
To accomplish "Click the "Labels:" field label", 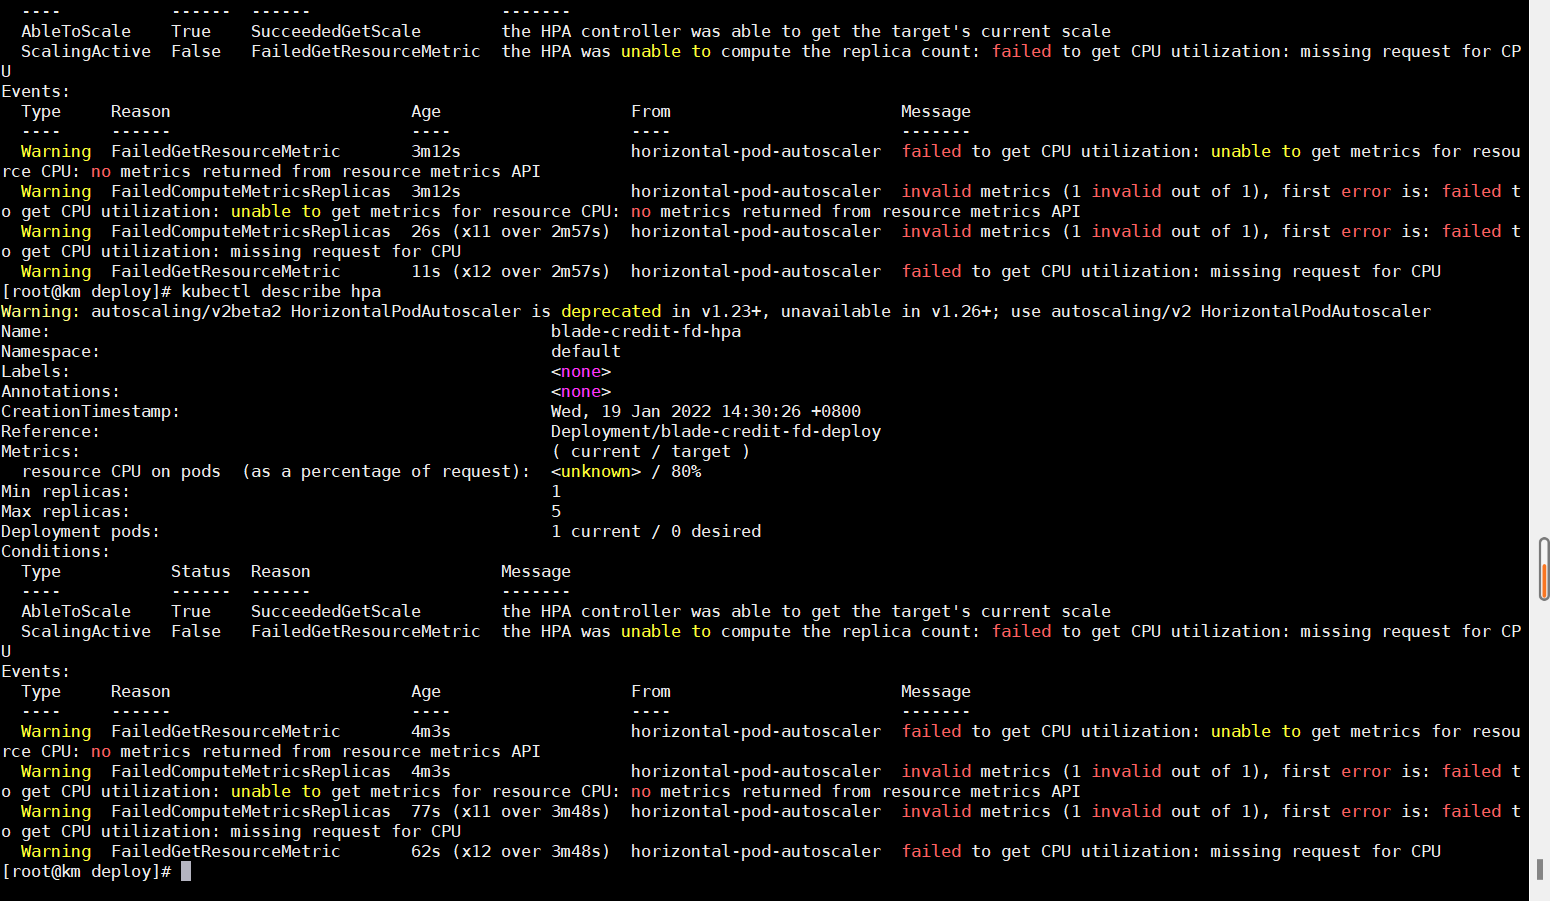I will [x=36, y=371].
